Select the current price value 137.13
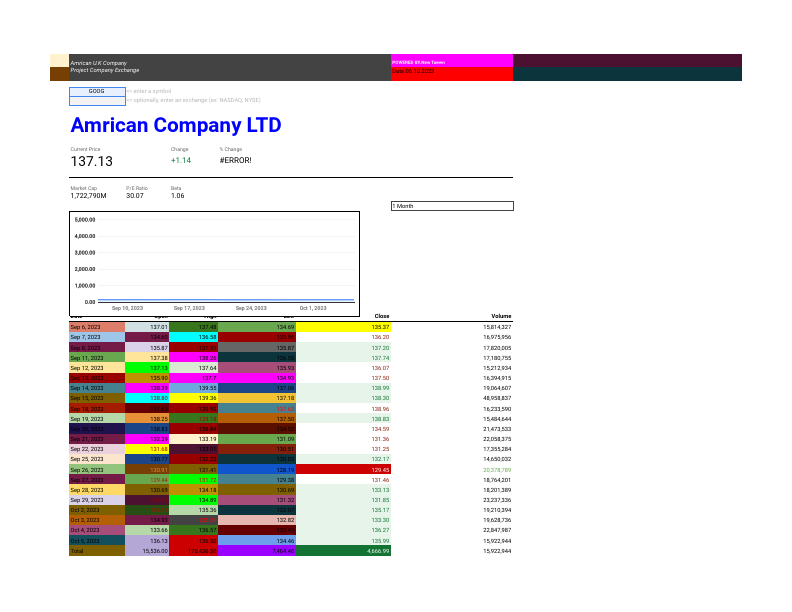This screenshot has height=612, width=792. [91, 161]
